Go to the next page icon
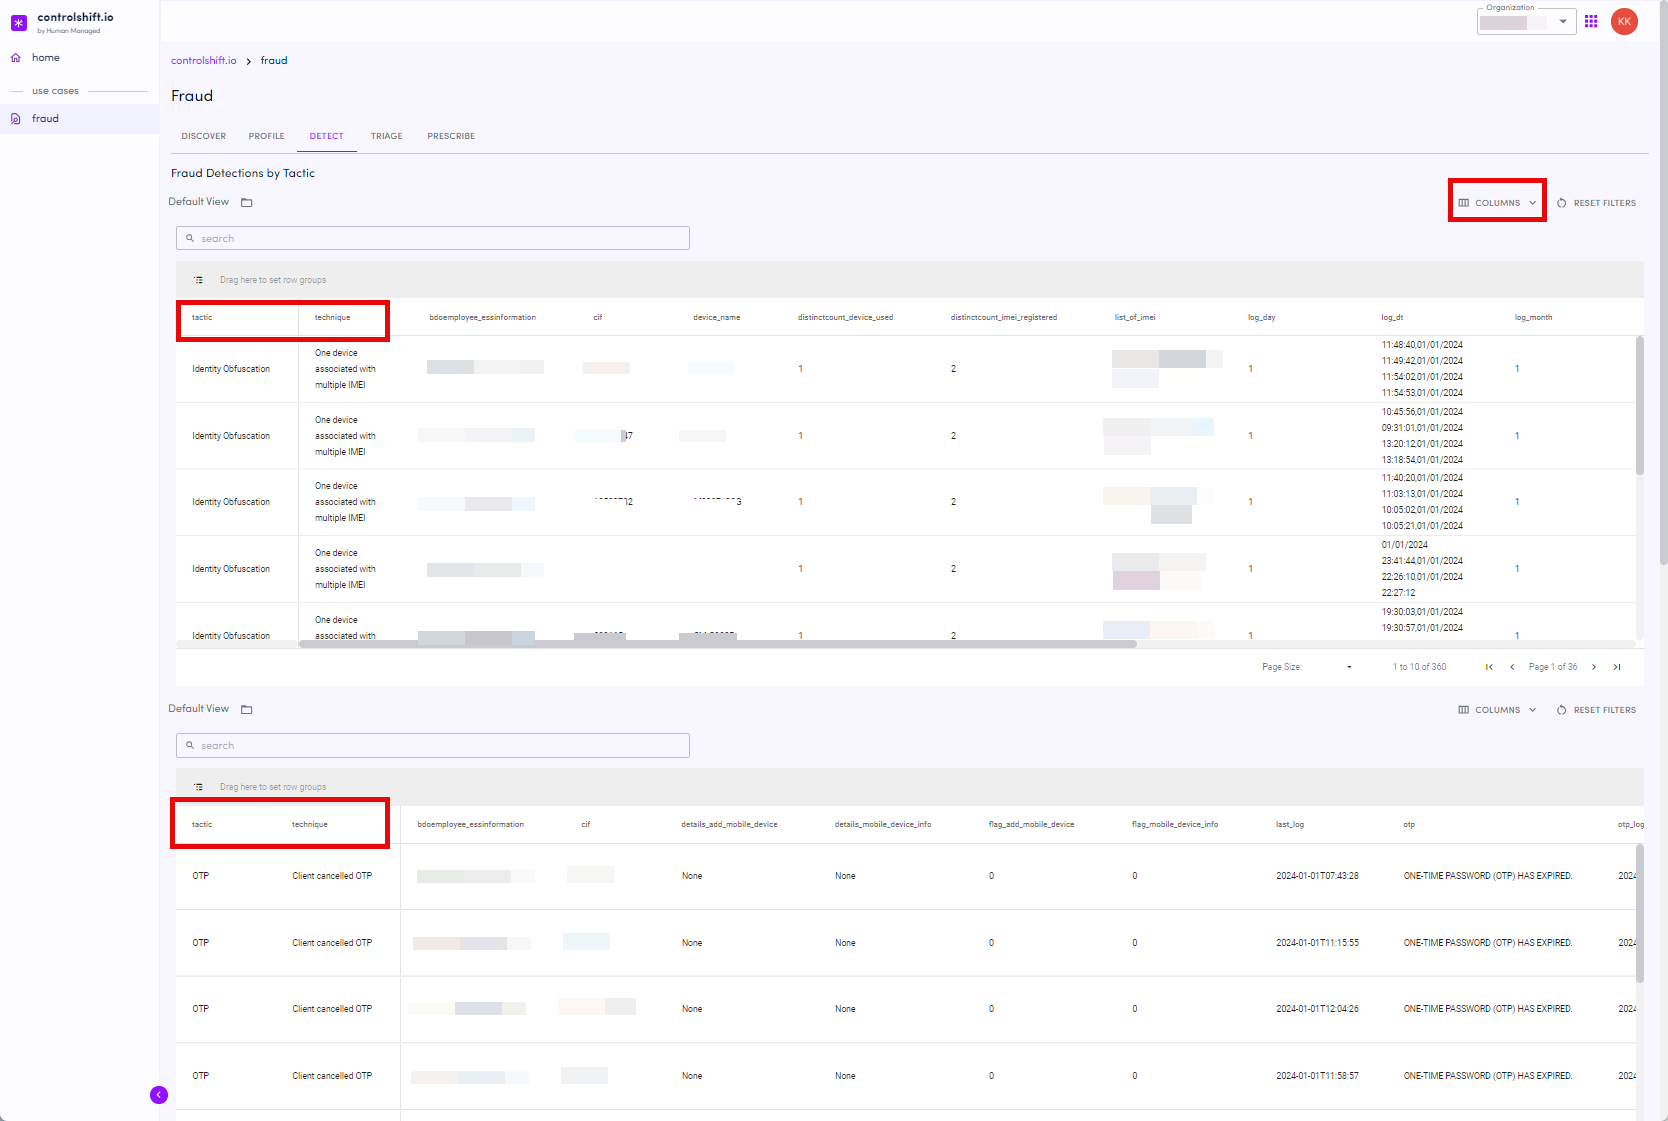The height and width of the screenshot is (1121, 1668). (1594, 667)
